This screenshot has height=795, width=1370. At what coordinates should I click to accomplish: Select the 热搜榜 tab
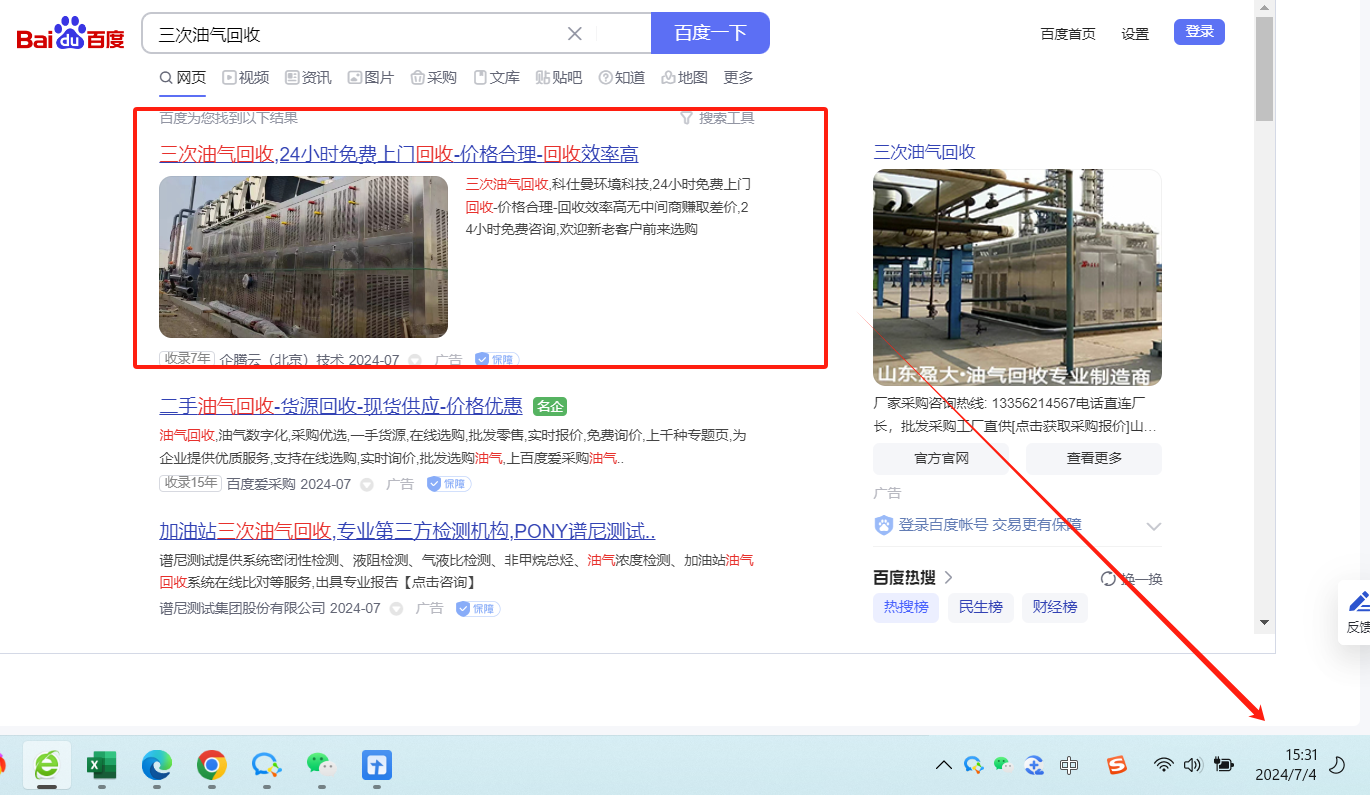tap(906, 607)
